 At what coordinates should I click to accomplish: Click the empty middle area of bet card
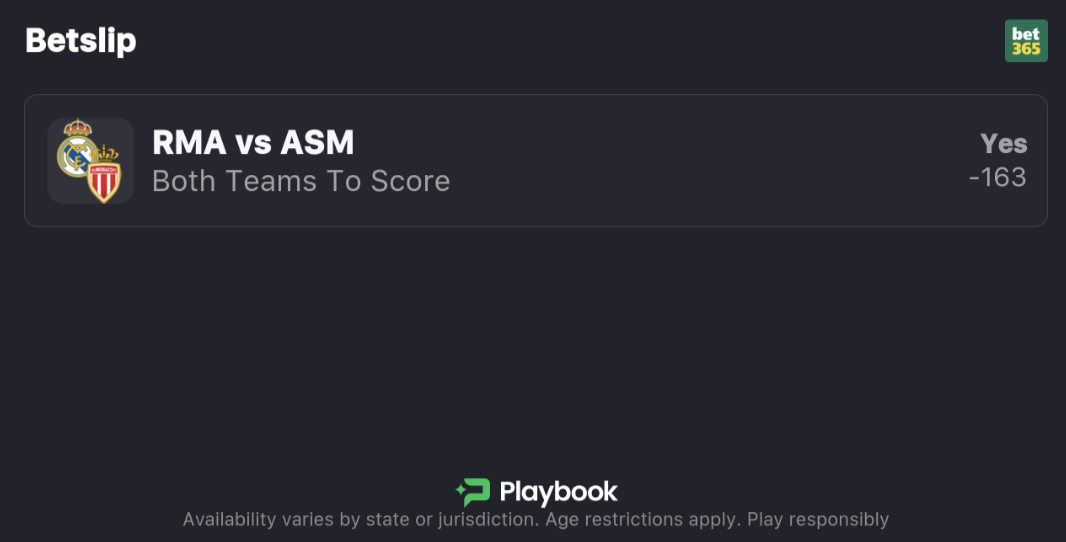(x=700, y=161)
